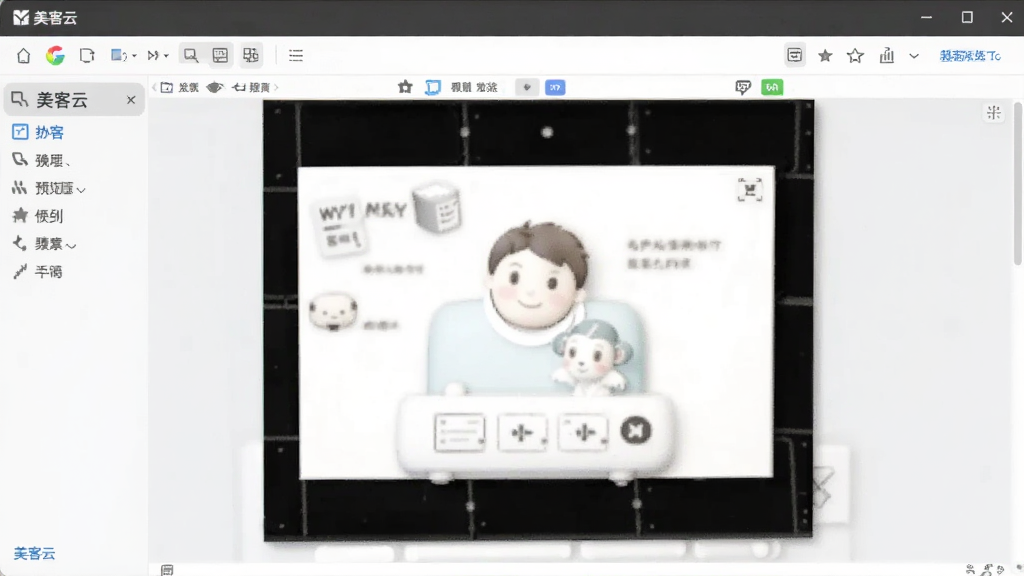This screenshot has height=576, width=1024.
Task: Open the three-line list menu icon
Action: pyautogui.click(x=296, y=56)
